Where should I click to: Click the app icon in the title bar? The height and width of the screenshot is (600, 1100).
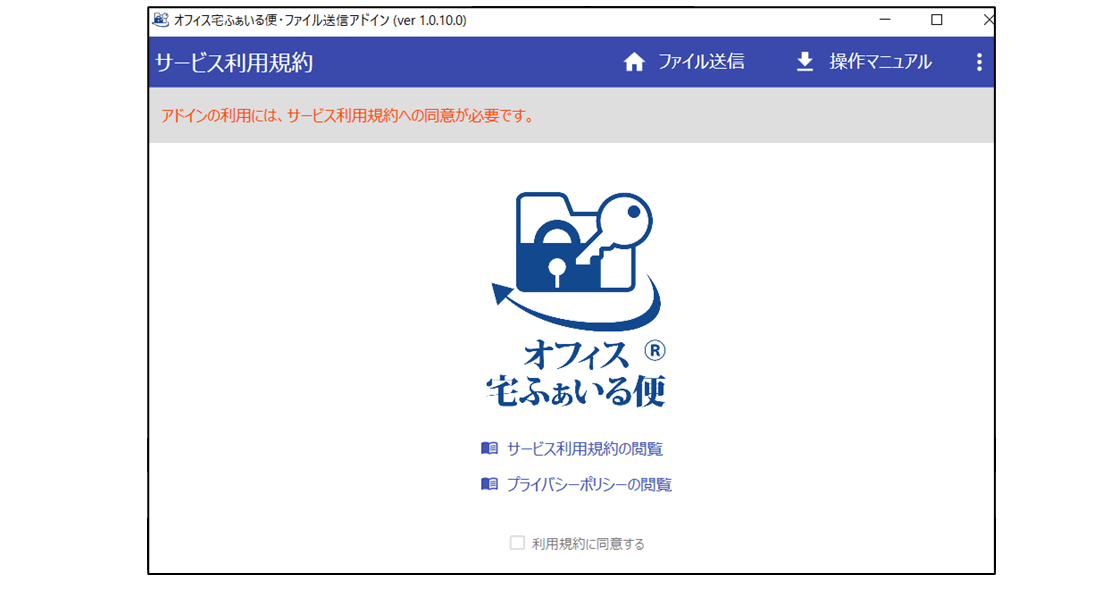[x=161, y=20]
